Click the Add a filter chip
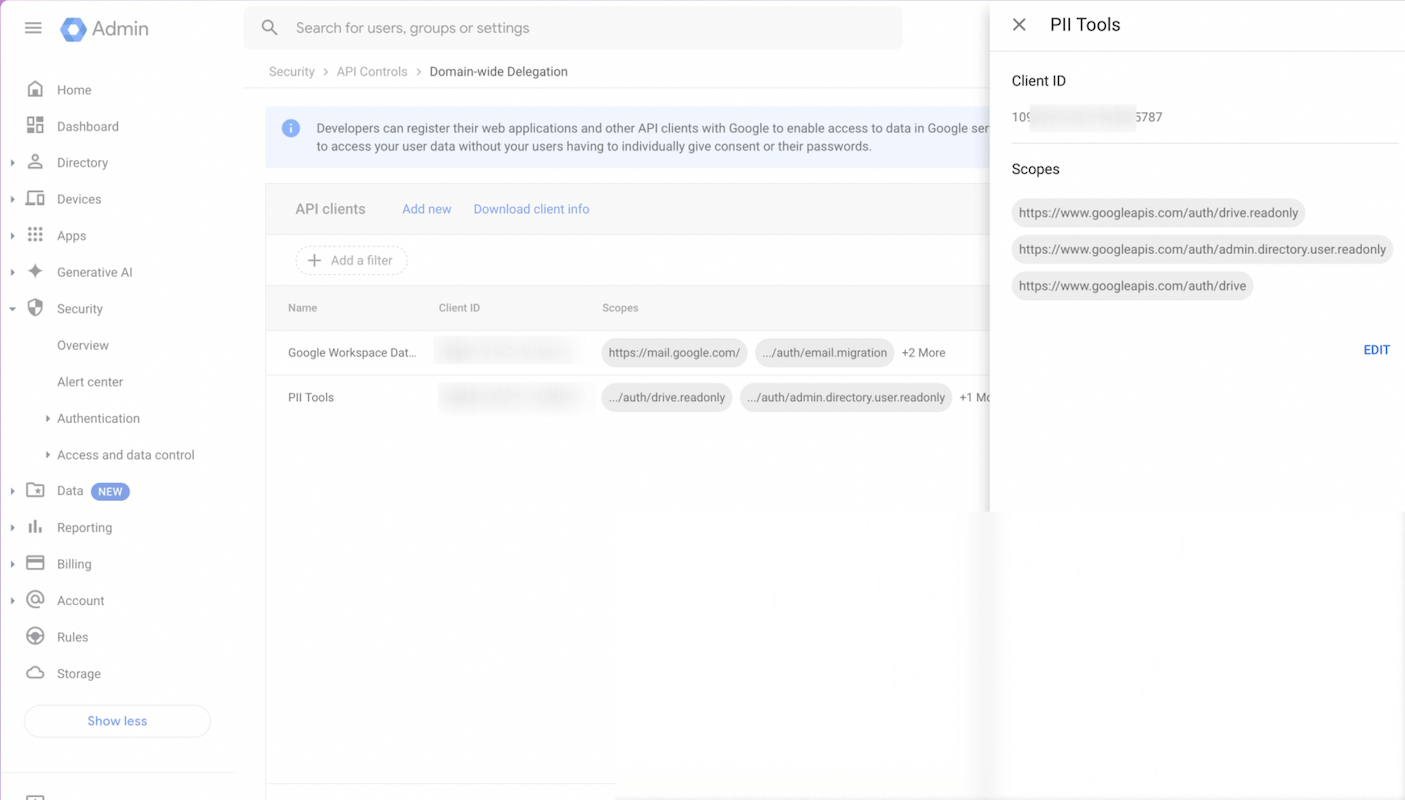Viewport: 1405px width, 800px height. pos(351,260)
